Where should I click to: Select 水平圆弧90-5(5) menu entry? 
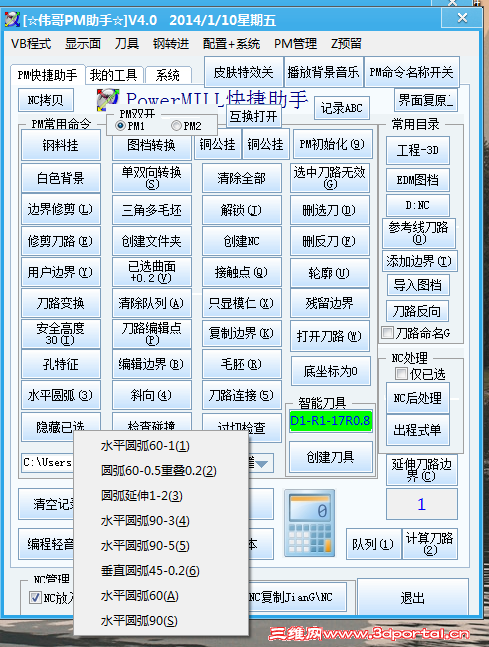(x=145, y=546)
